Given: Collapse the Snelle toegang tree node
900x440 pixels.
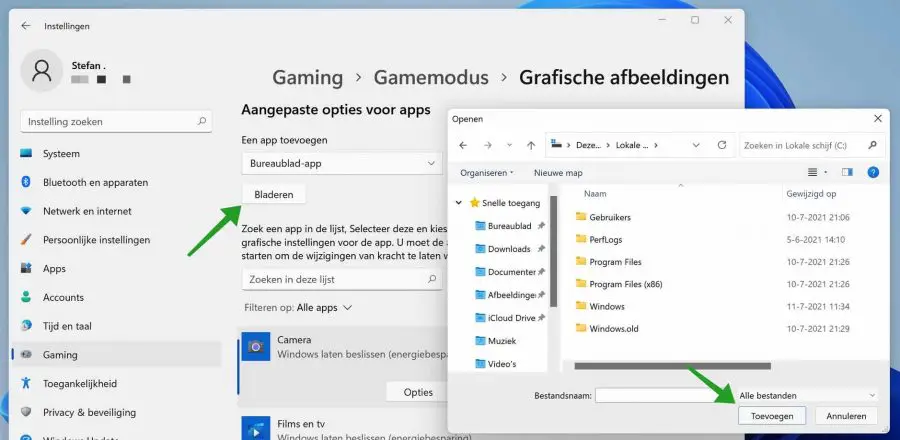Looking at the screenshot, I should click(x=459, y=203).
